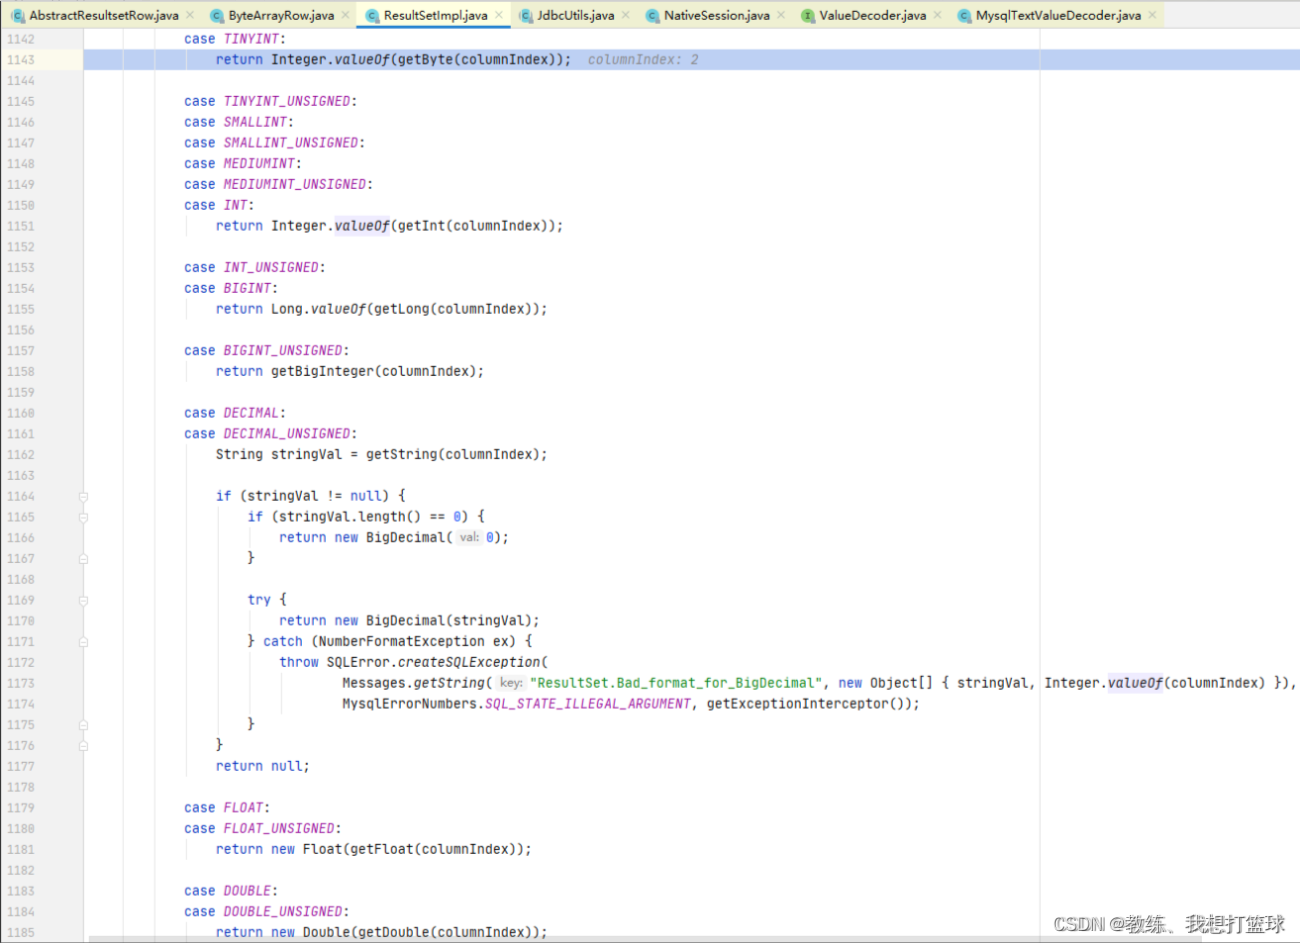Click getExceptionInterceptor() call
1300x943 pixels.
pyautogui.click(x=805, y=704)
